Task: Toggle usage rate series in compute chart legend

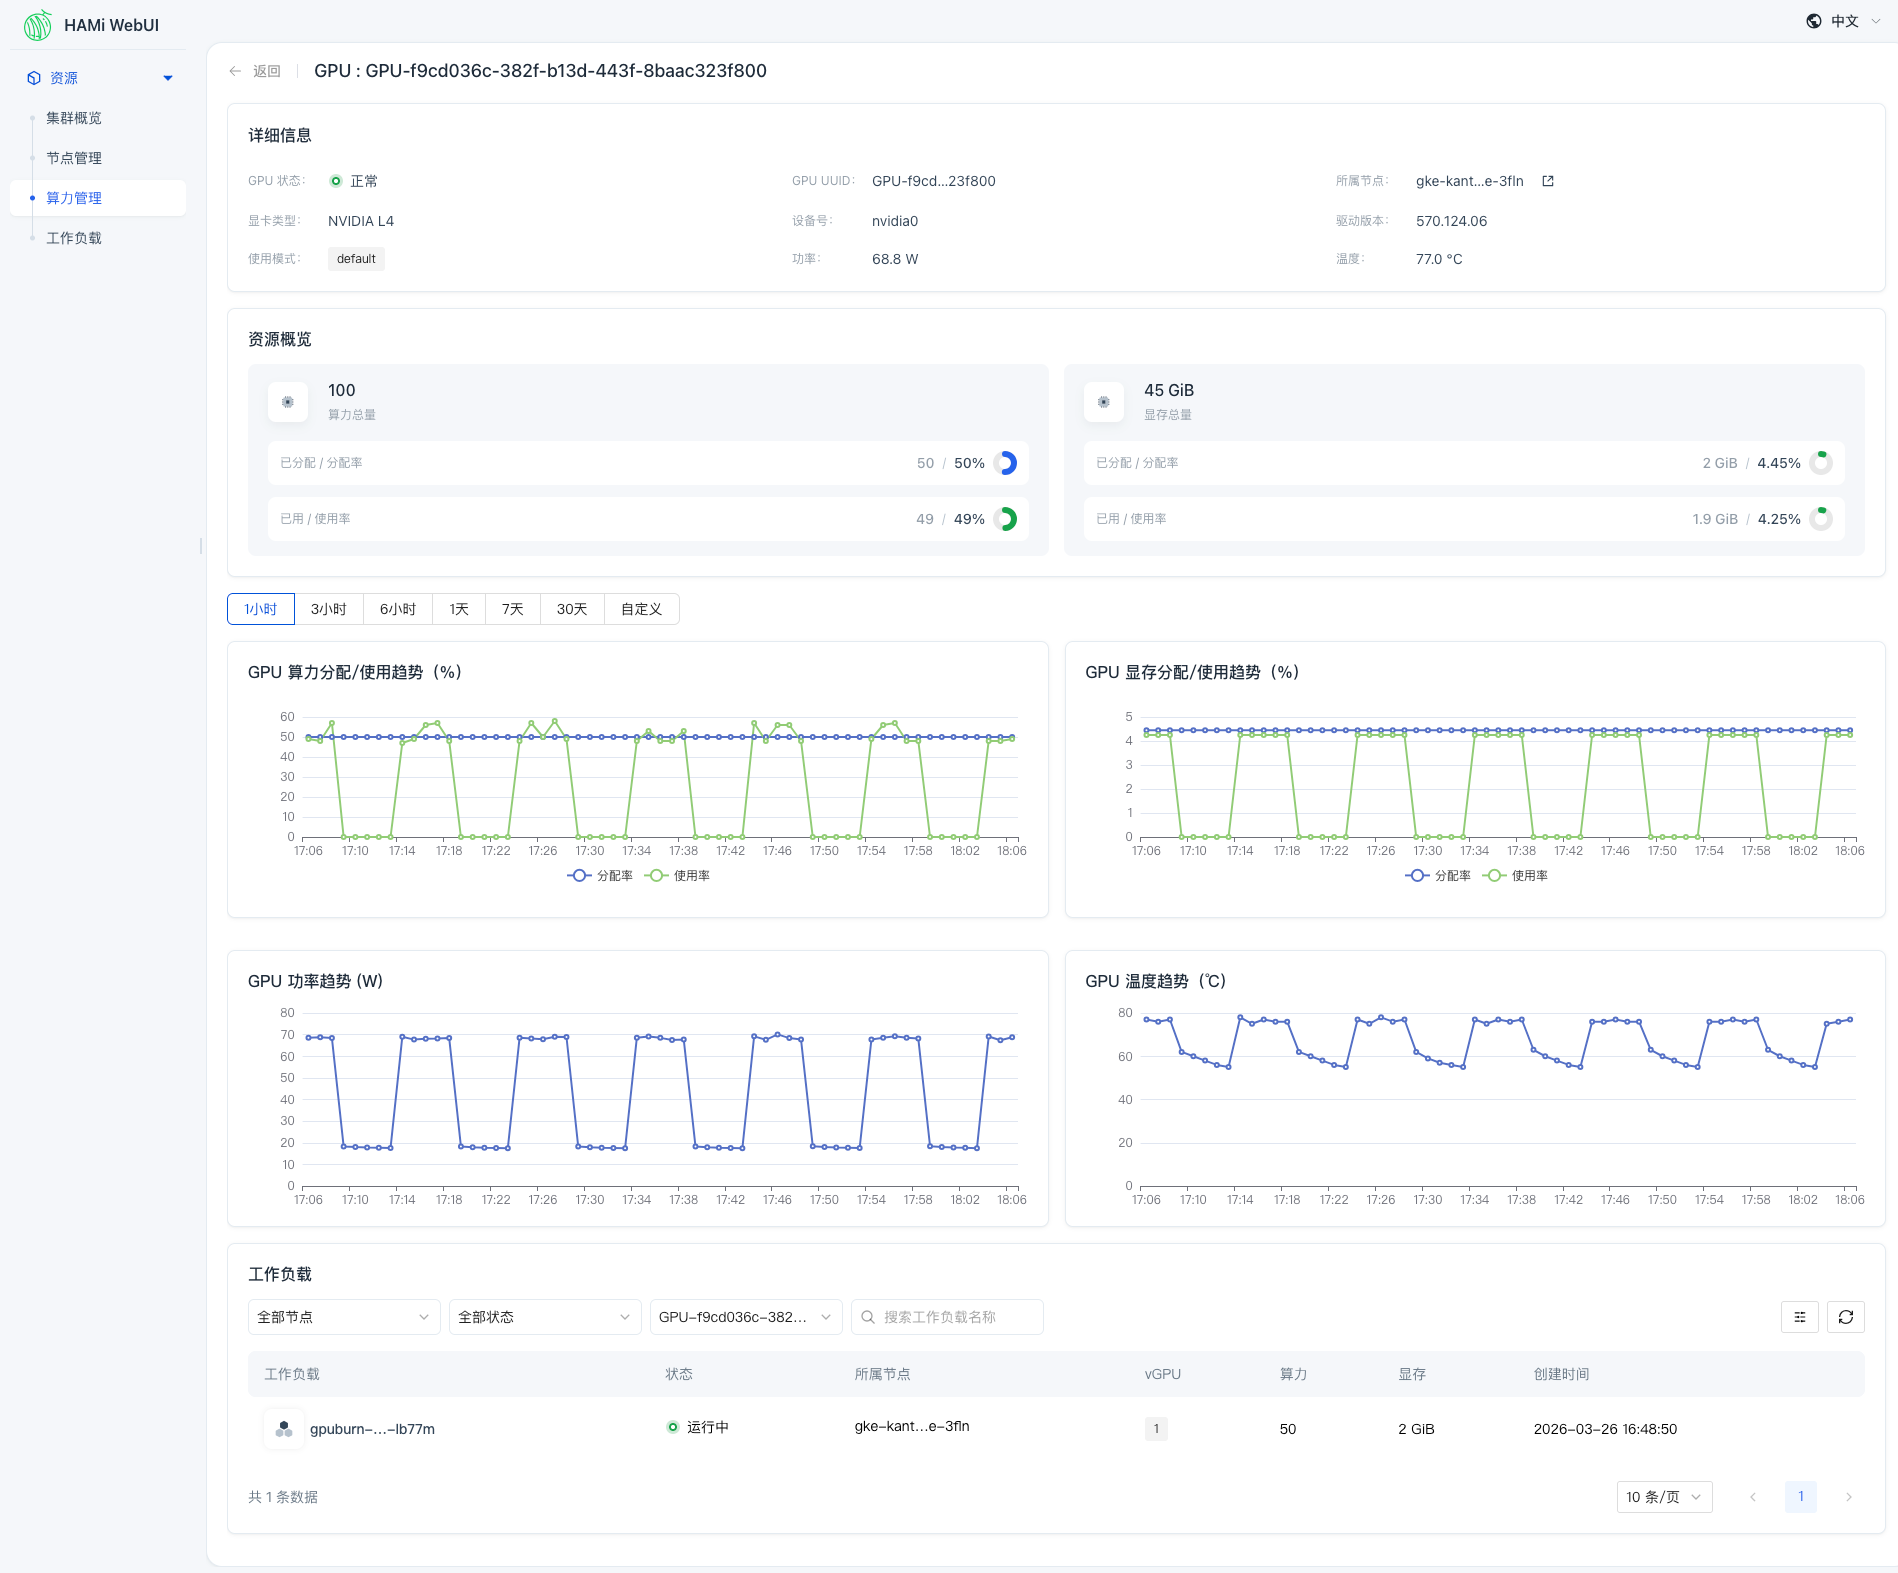Action: coord(679,876)
